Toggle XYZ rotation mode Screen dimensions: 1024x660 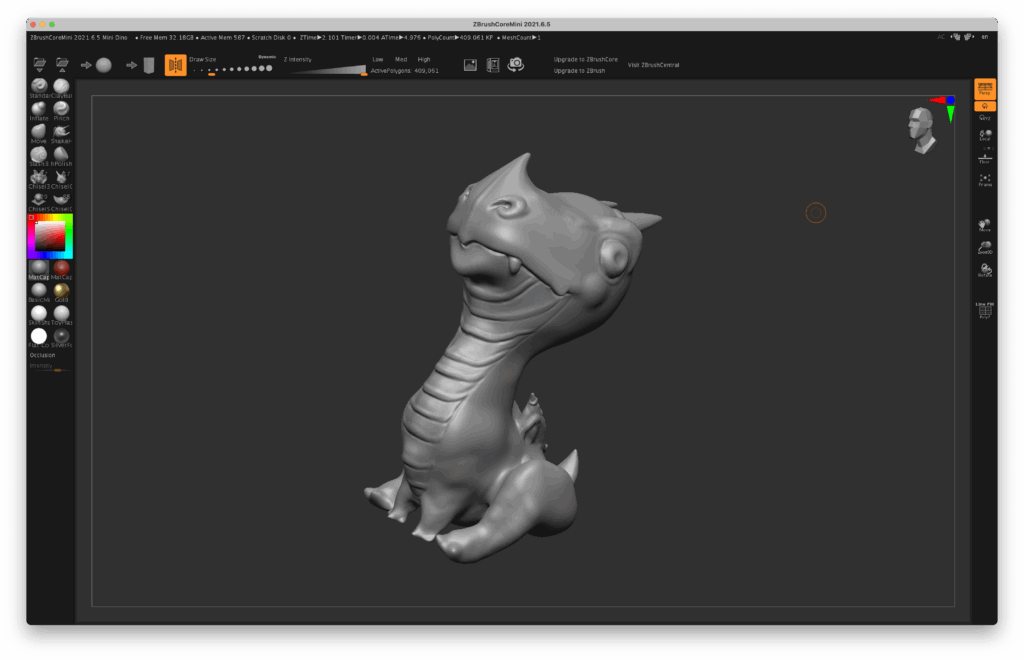pyautogui.click(x=985, y=118)
